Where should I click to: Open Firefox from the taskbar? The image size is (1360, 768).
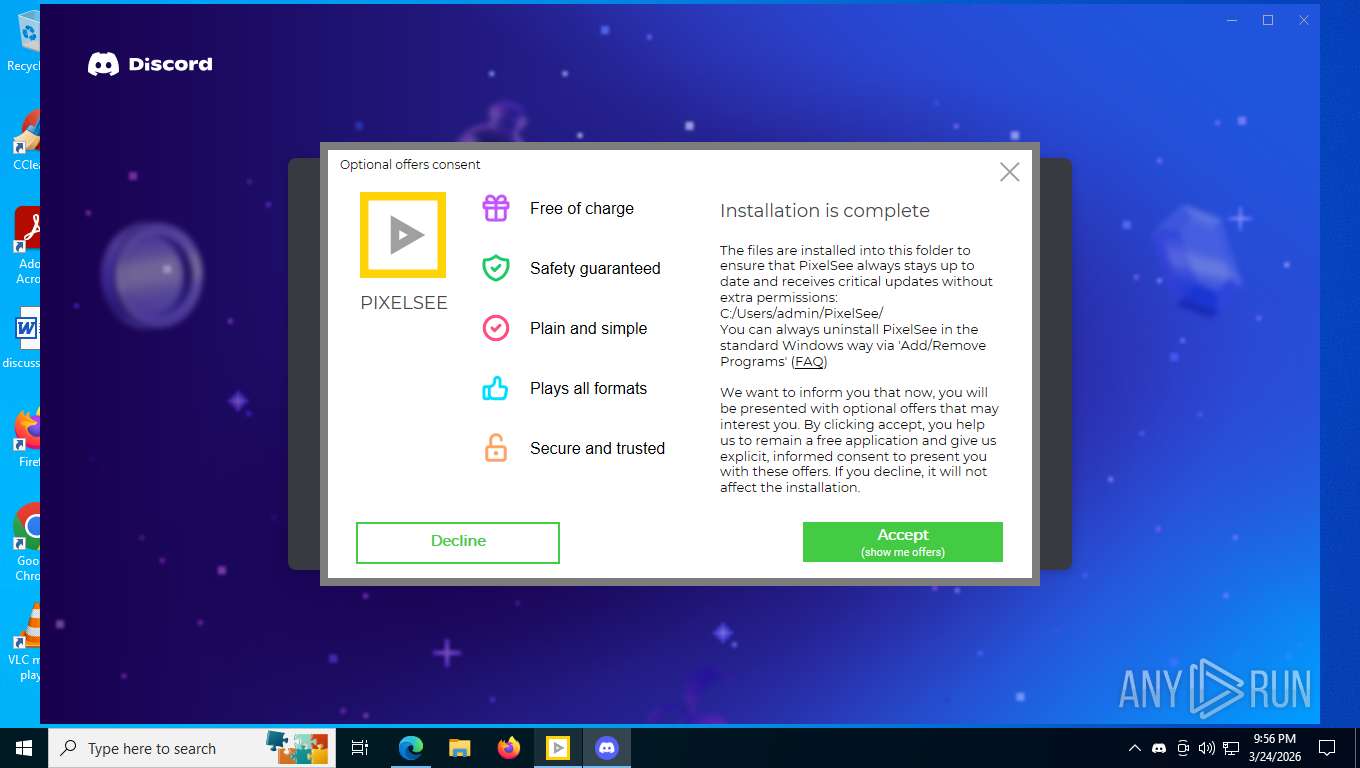(509, 748)
